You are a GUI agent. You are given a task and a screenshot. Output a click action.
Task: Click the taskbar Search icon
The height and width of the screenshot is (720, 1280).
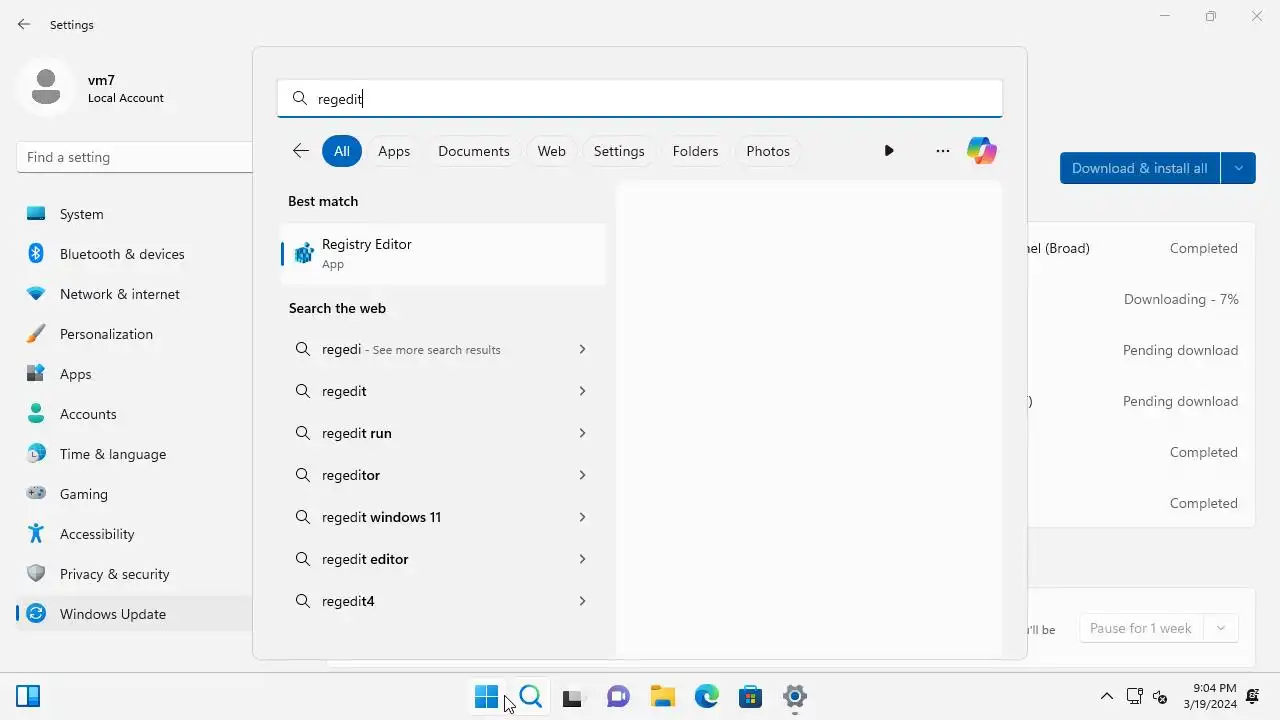(x=531, y=697)
